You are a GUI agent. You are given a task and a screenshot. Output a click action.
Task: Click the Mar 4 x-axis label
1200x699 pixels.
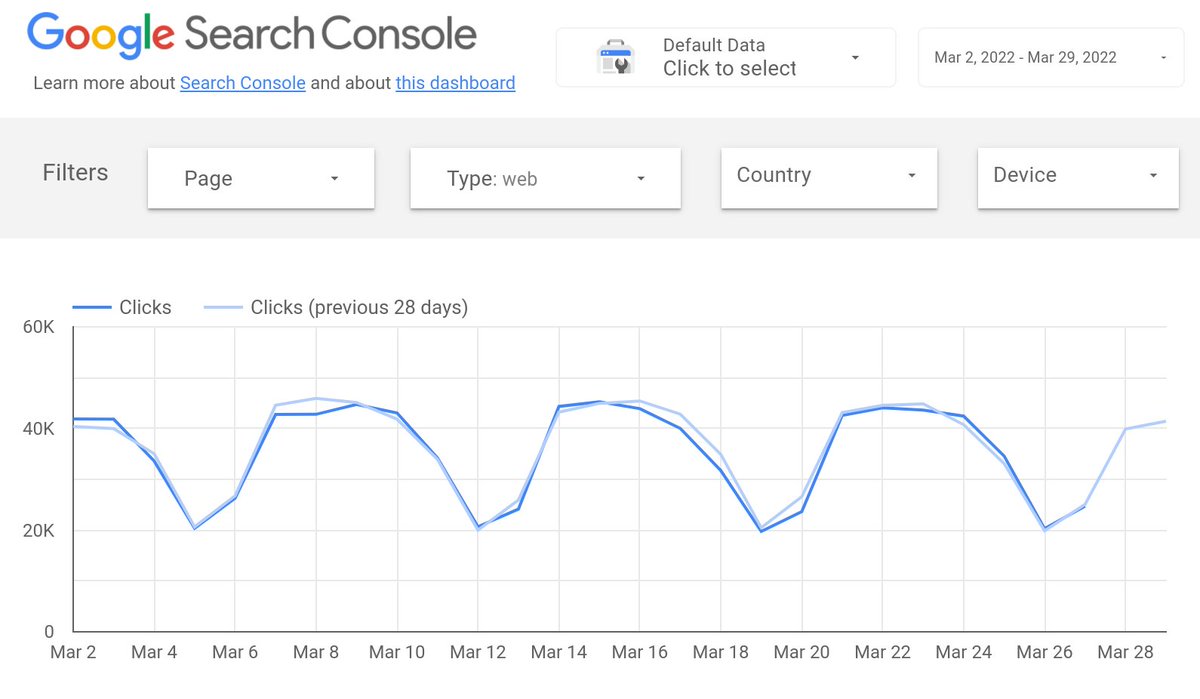(154, 652)
